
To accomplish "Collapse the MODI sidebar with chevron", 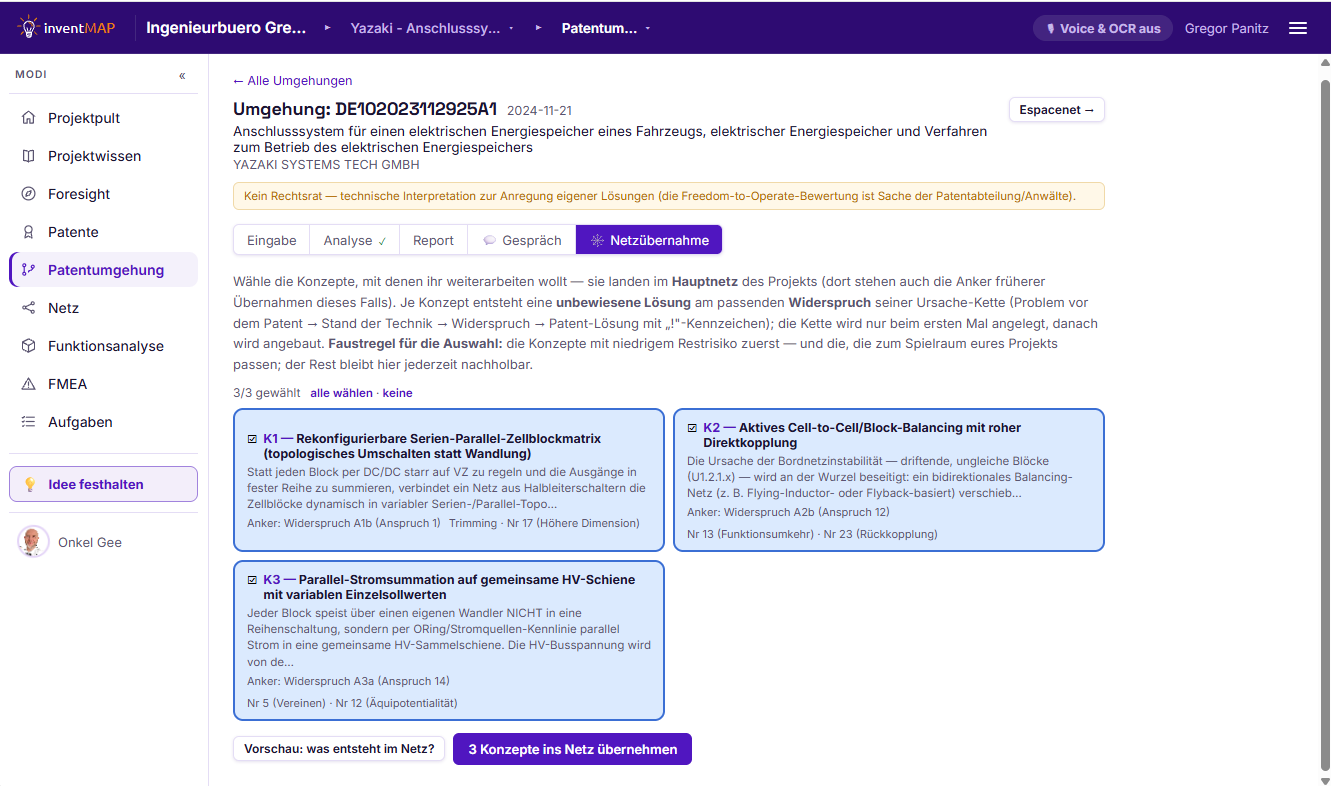I will tap(182, 75).
